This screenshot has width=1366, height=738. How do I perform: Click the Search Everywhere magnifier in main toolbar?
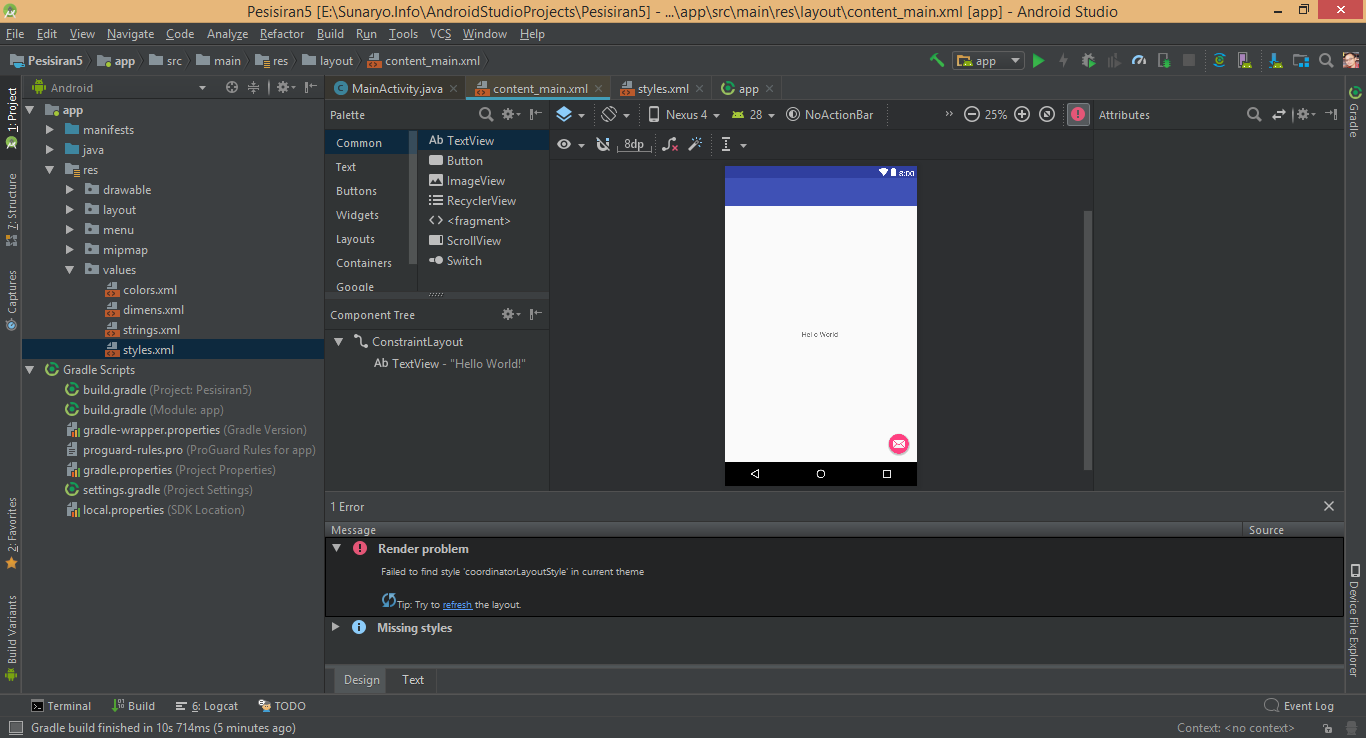coord(1325,61)
